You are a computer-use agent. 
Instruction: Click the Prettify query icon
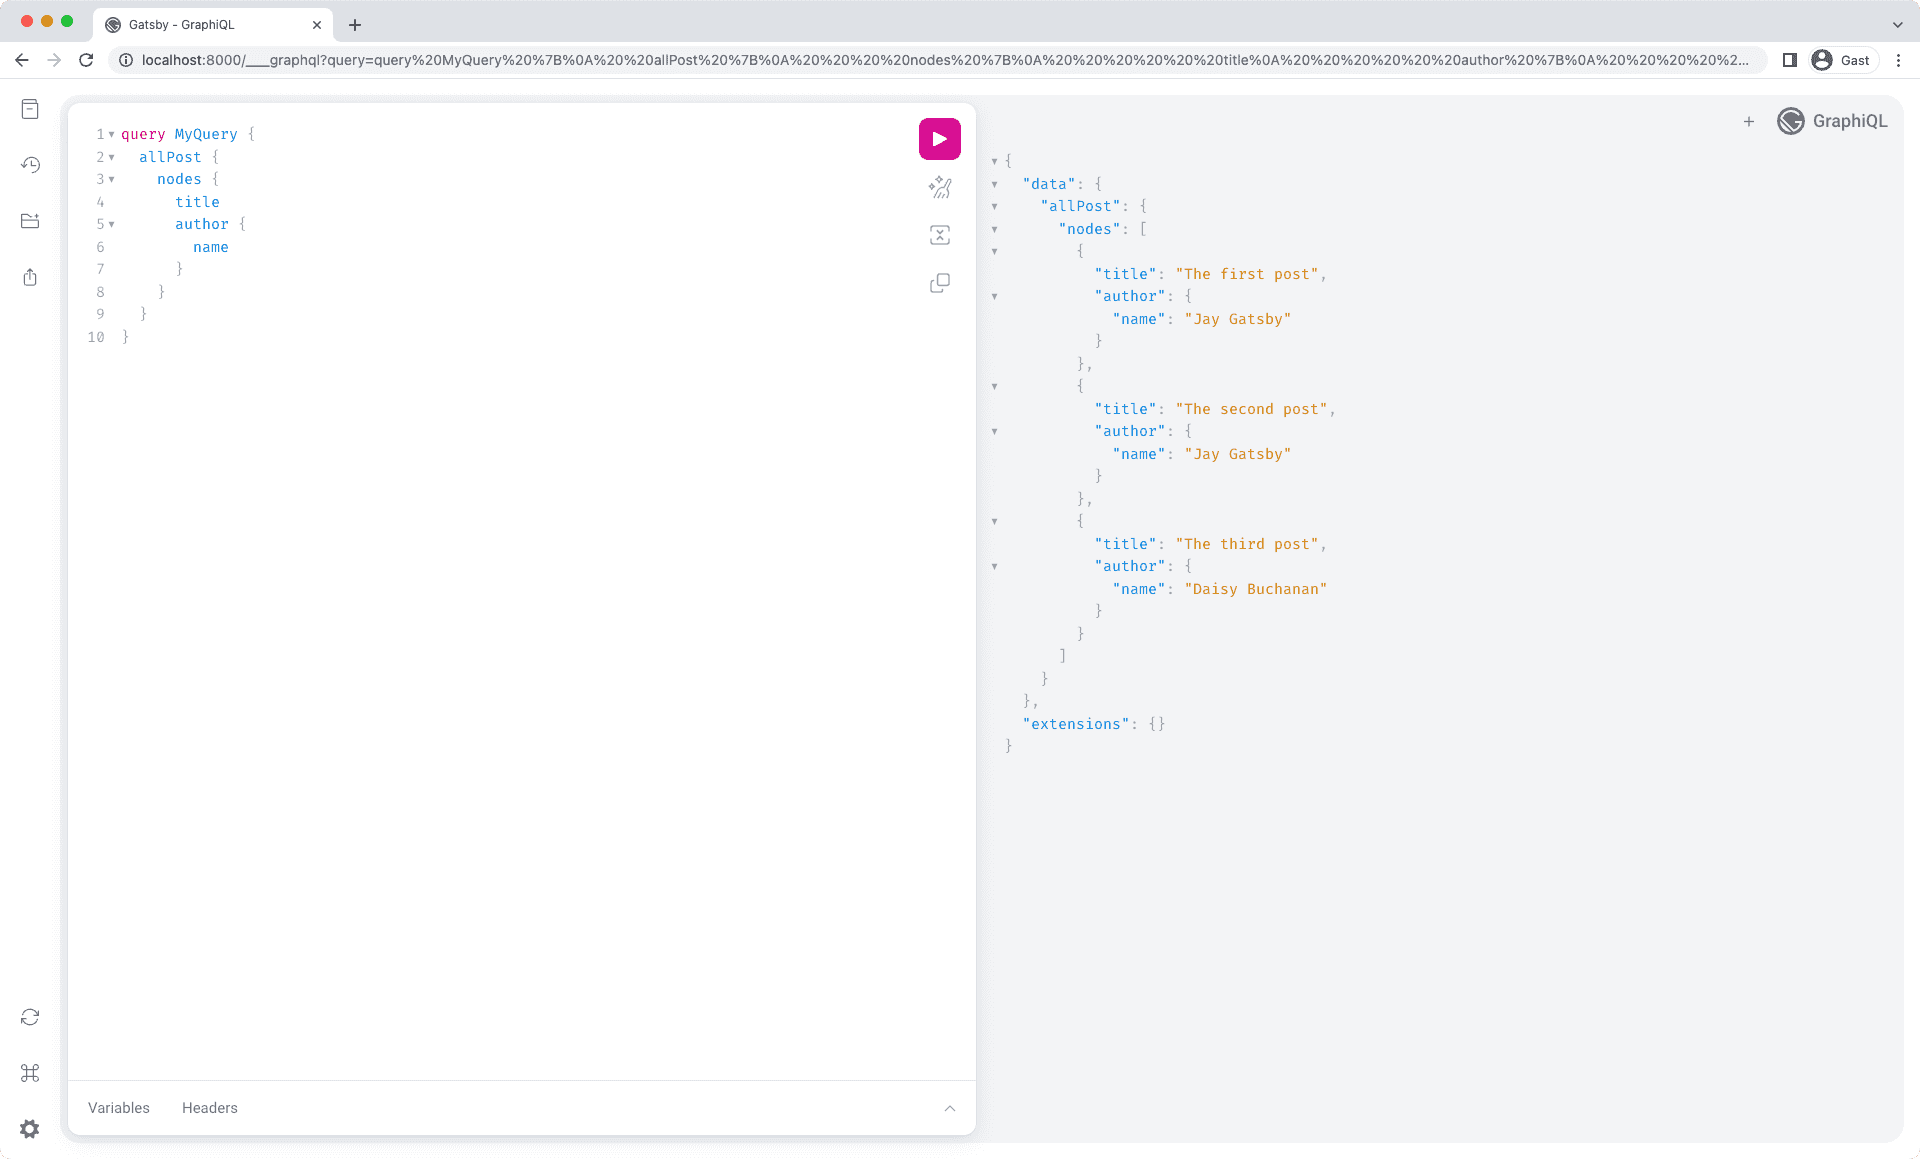(x=939, y=187)
